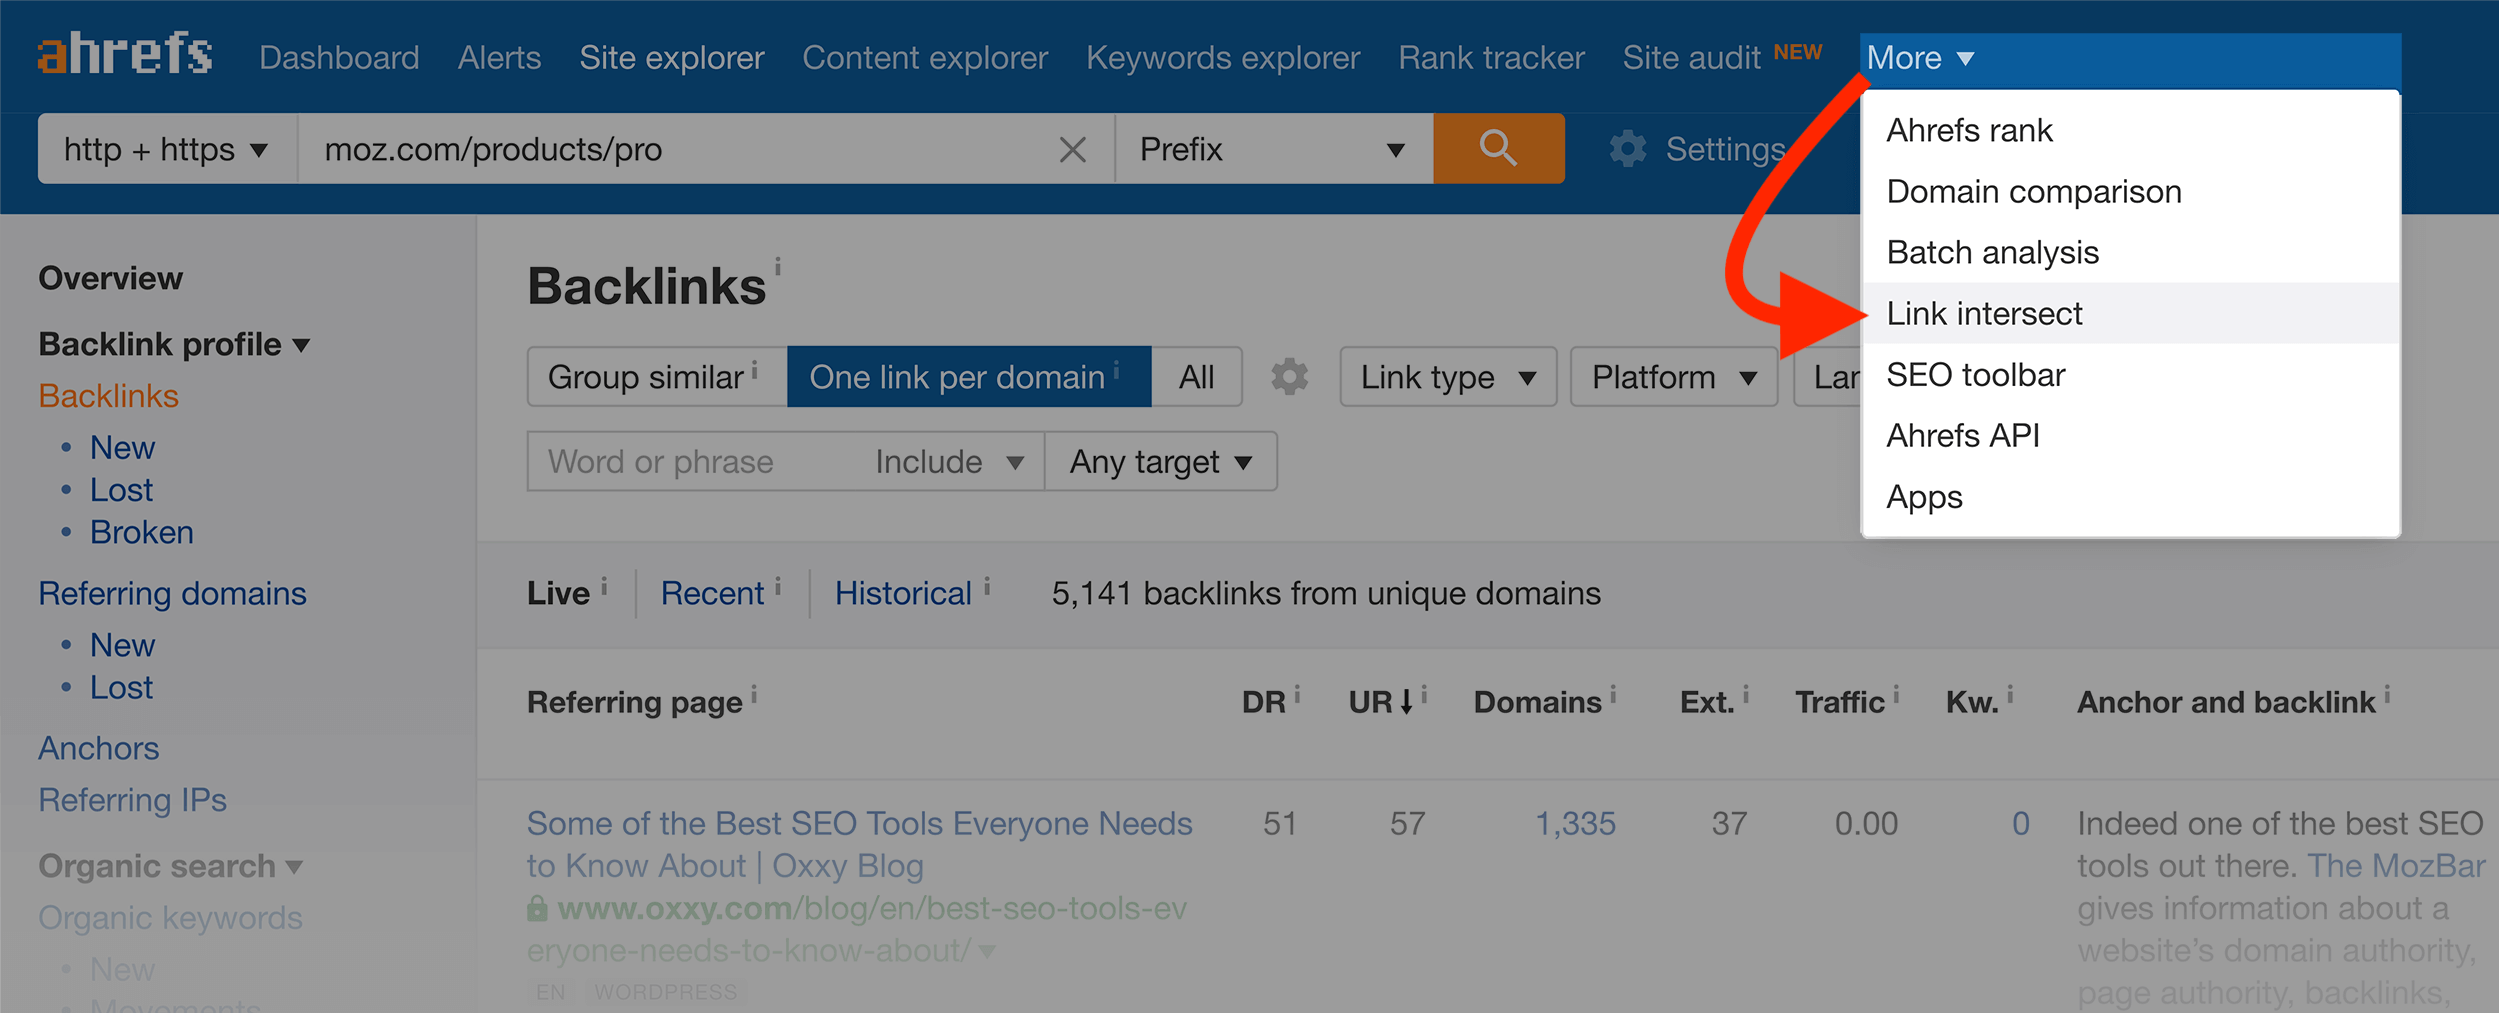Switch to the Live backlinks tab
Viewport: 2499px width, 1013px height.
[x=558, y=594]
